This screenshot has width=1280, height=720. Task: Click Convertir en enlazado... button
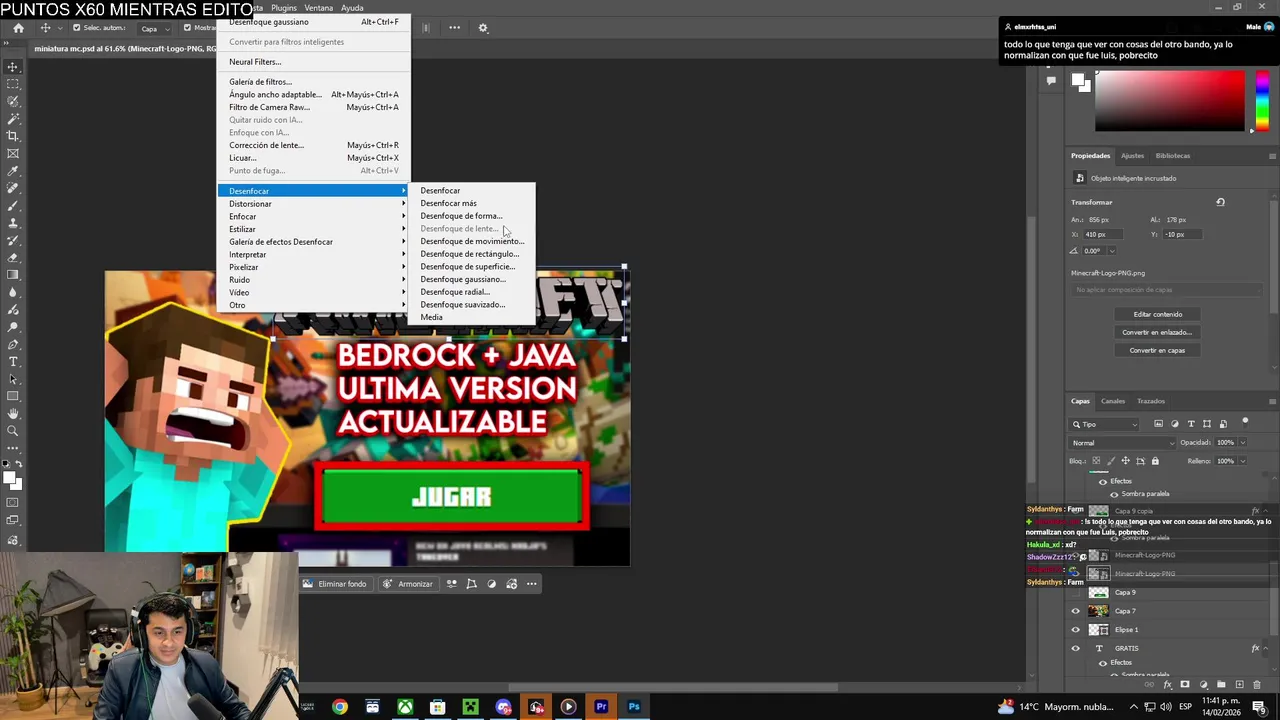pos(1157,332)
